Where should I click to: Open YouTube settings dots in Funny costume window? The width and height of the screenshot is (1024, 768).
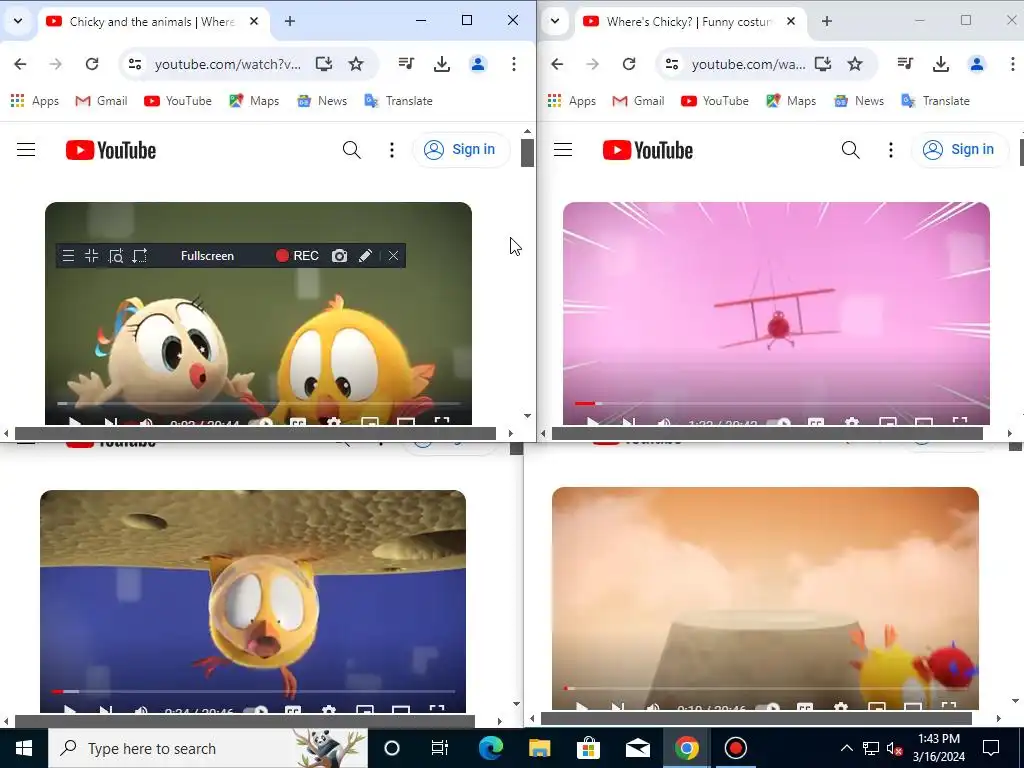(891, 150)
